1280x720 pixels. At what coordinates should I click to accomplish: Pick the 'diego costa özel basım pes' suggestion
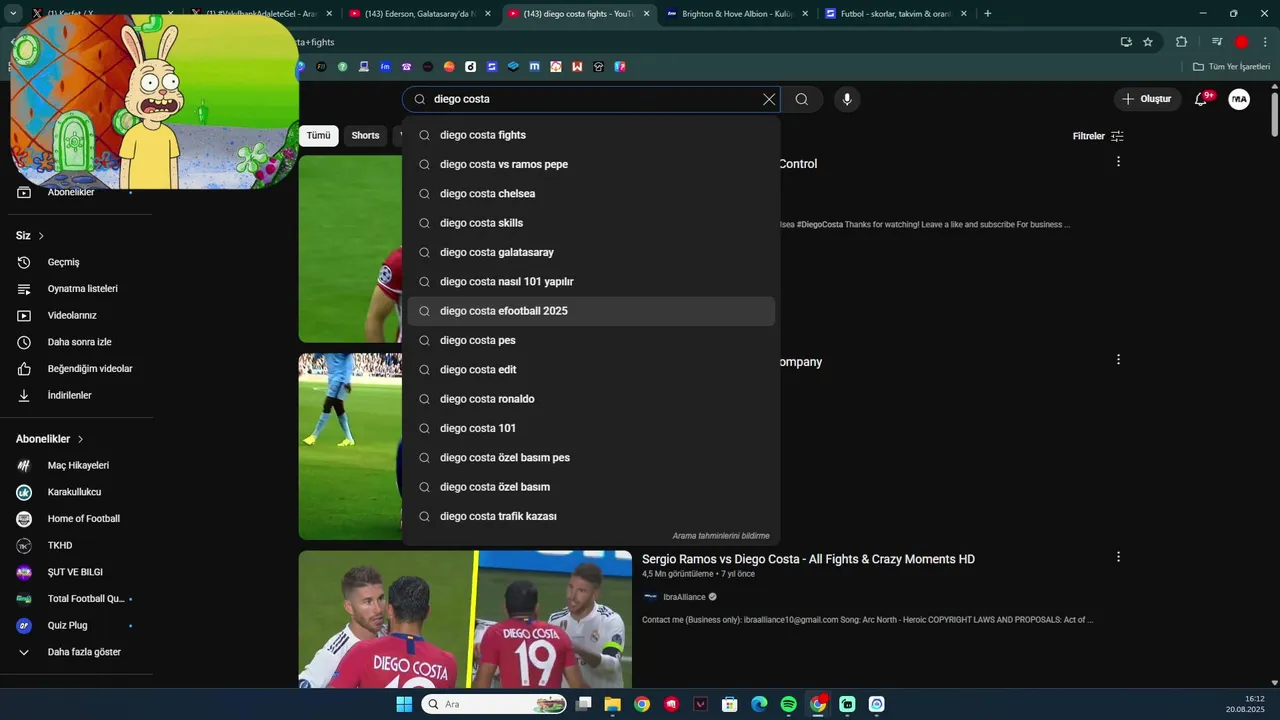[x=591, y=458]
